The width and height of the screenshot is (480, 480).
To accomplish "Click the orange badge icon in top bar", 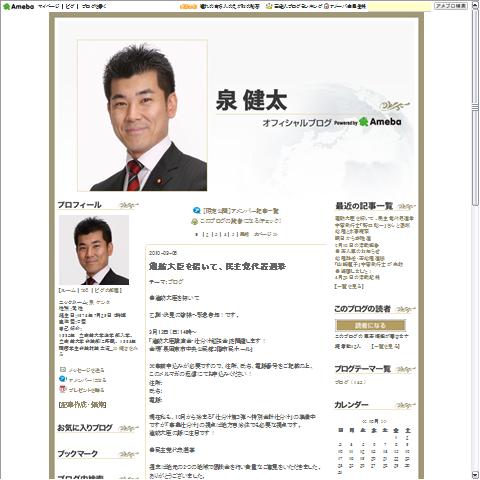I will (188, 6).
